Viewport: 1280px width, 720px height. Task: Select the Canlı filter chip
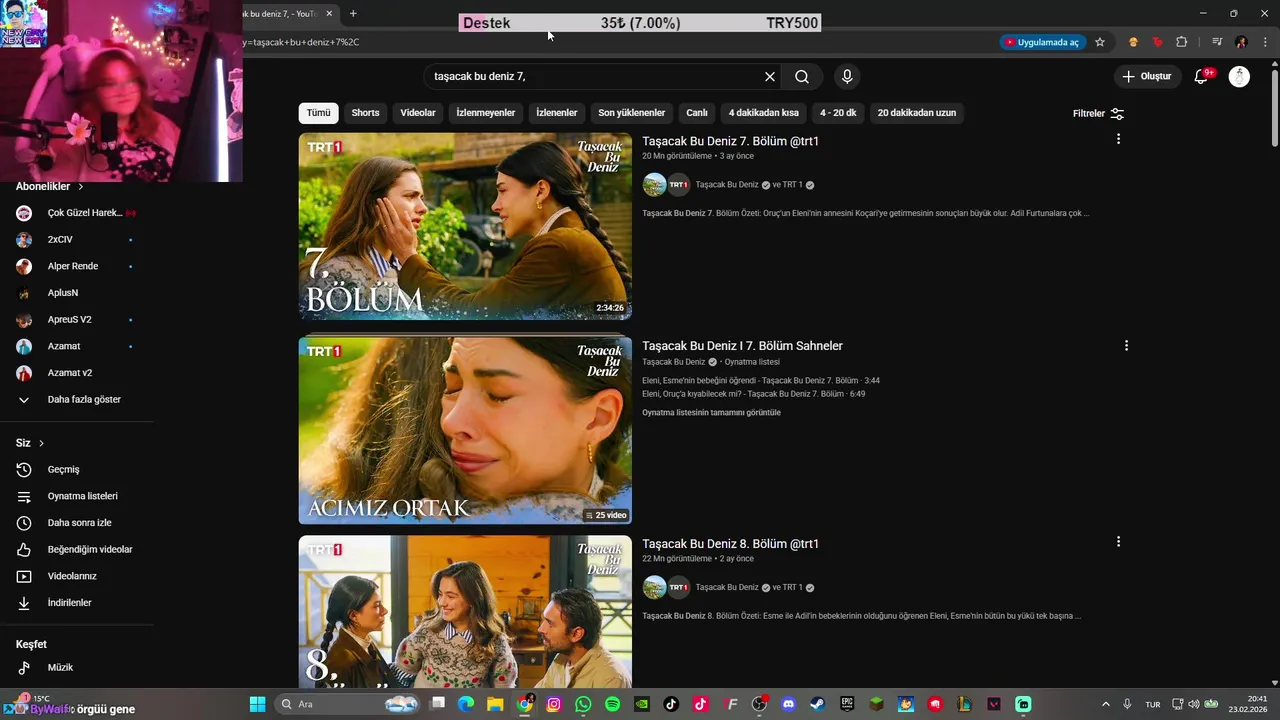coord(697,113)
